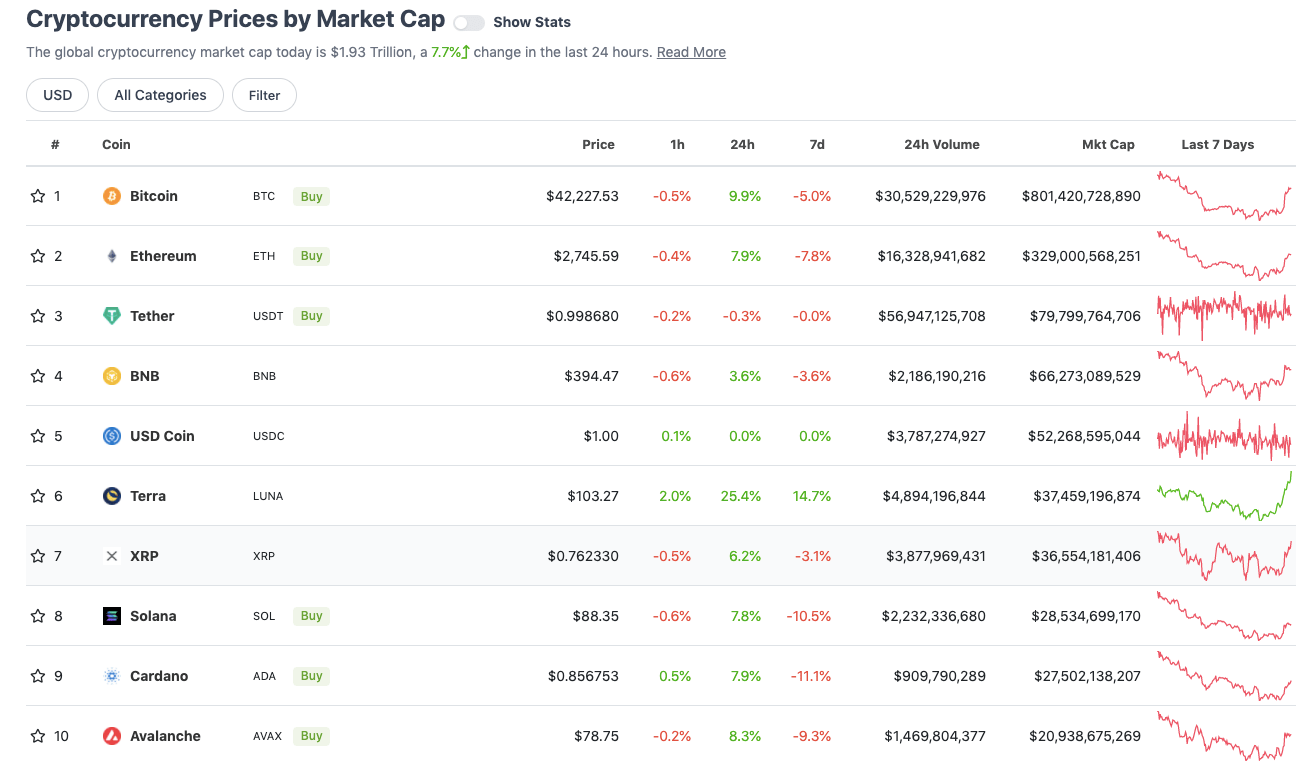The height and width of the screenshot is (765, 1302).
Task: Open the Ethereum coin page link
Action: point(163,256)
